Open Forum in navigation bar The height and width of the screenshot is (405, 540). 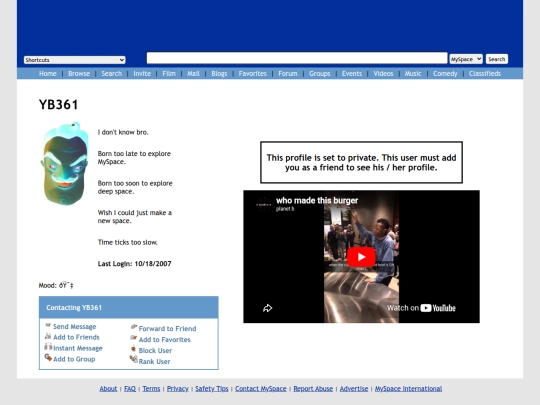[288, 74]
